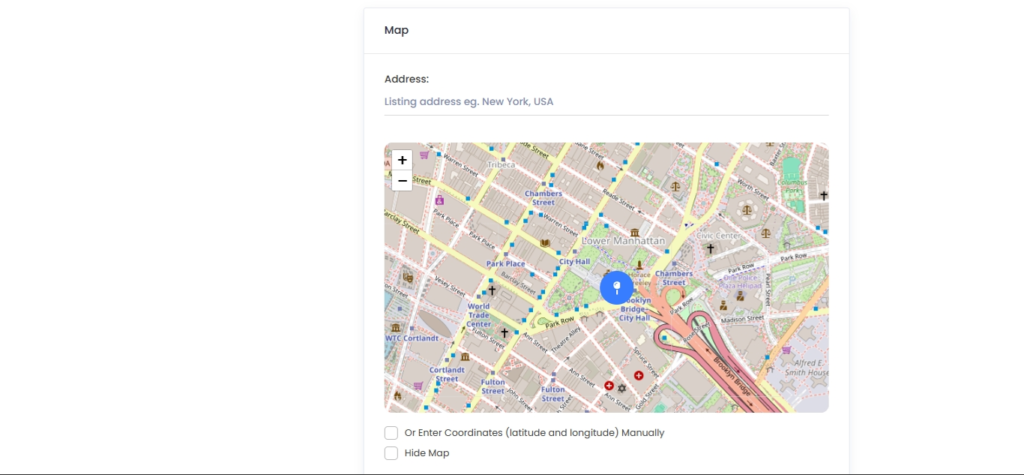
Task: Click the Theatre Alley street label
Action: [566, 340]
